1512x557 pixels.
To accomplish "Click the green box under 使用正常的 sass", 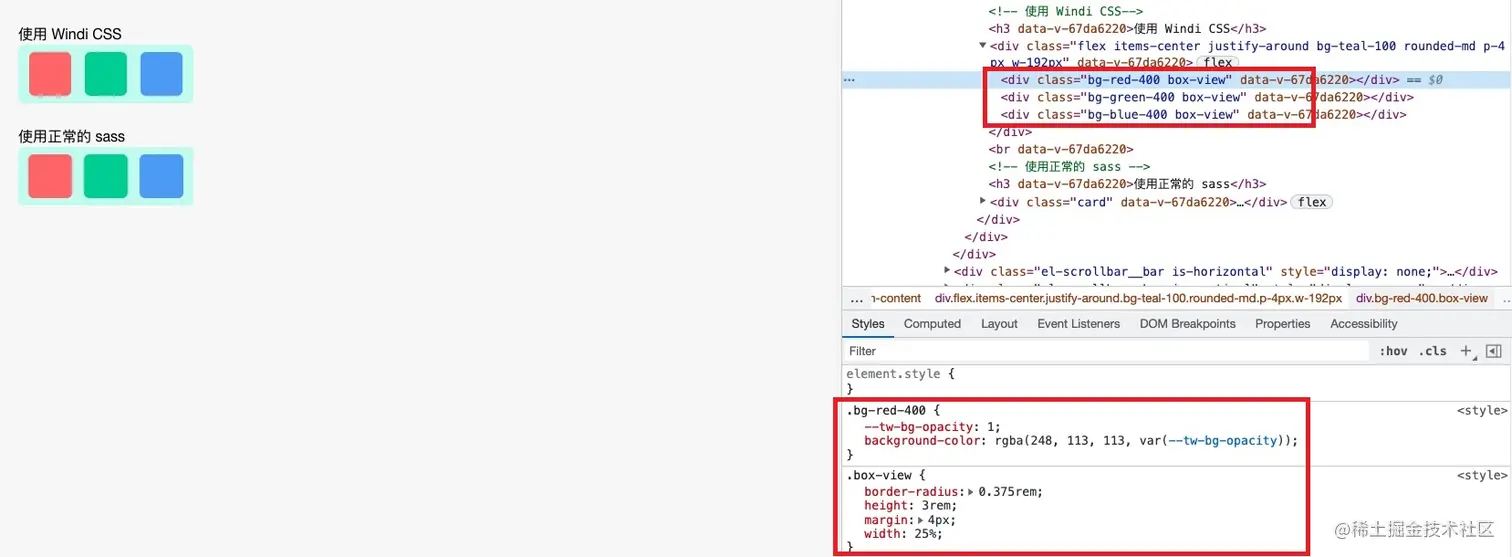I will click(x=105, y=176).
